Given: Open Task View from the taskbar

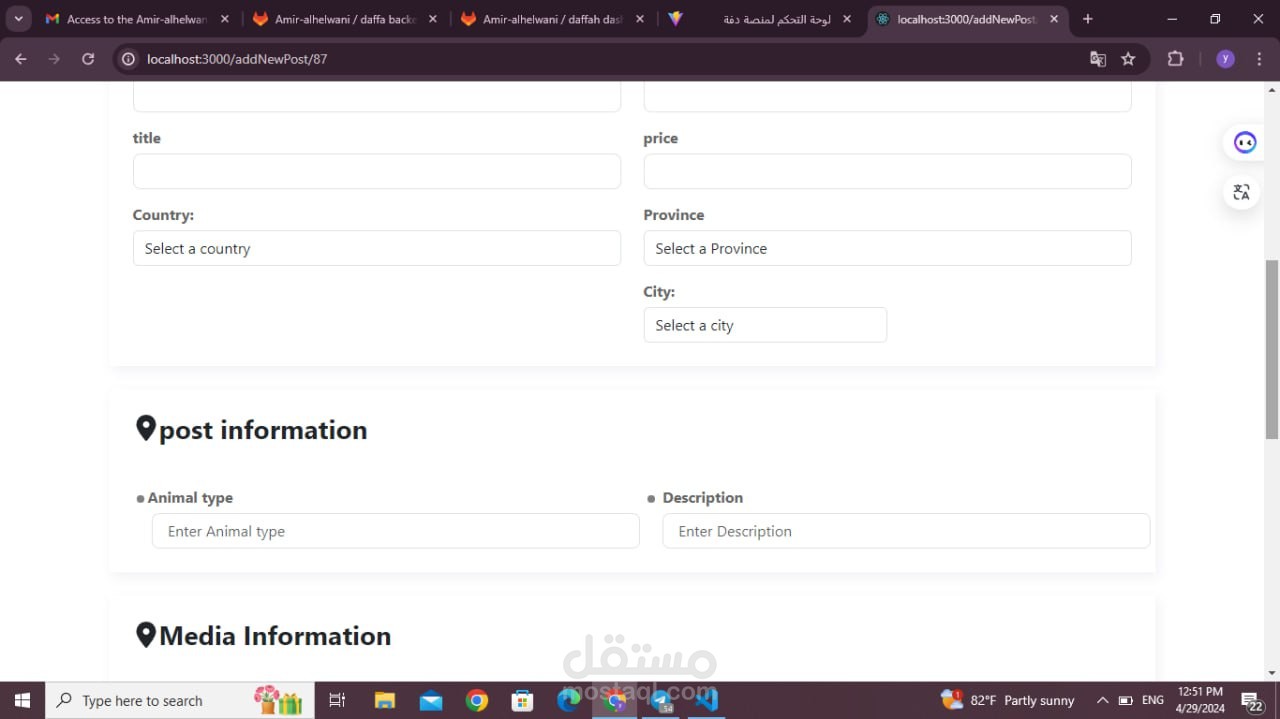Looking at the screenshot, I should click(x=337, y=700).
